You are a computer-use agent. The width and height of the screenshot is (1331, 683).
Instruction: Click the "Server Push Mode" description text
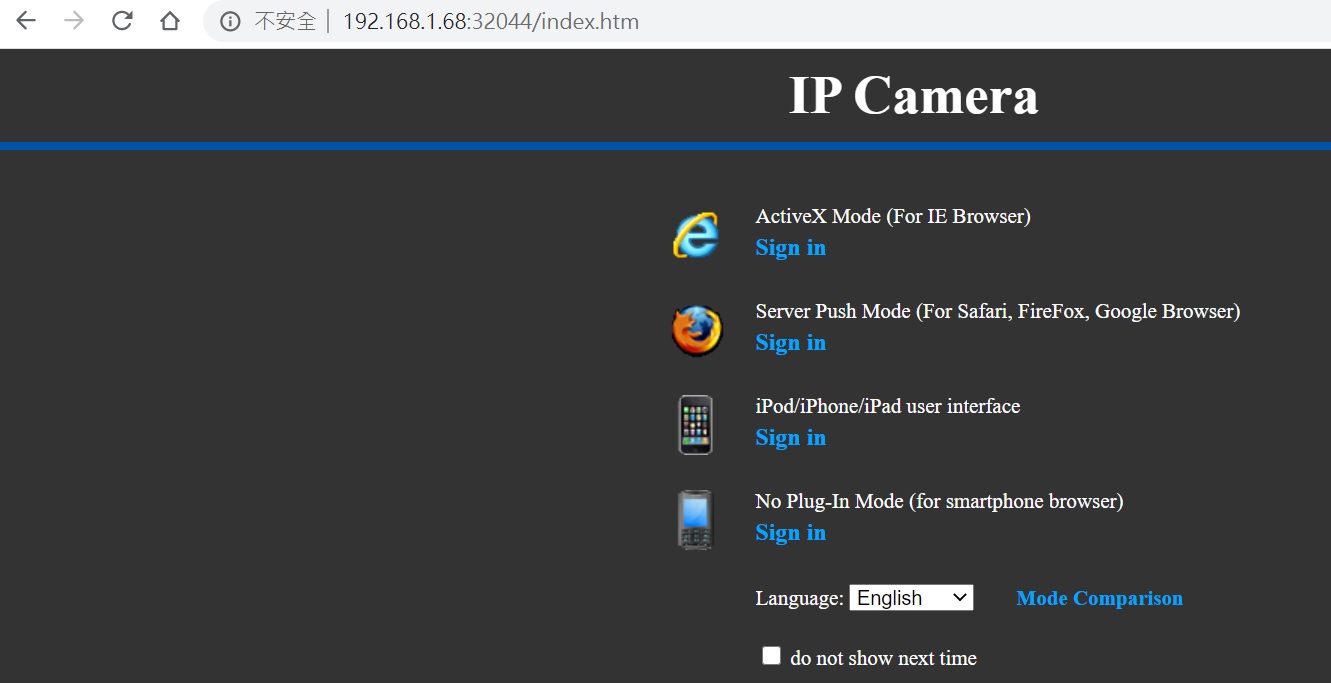point(997,311)
